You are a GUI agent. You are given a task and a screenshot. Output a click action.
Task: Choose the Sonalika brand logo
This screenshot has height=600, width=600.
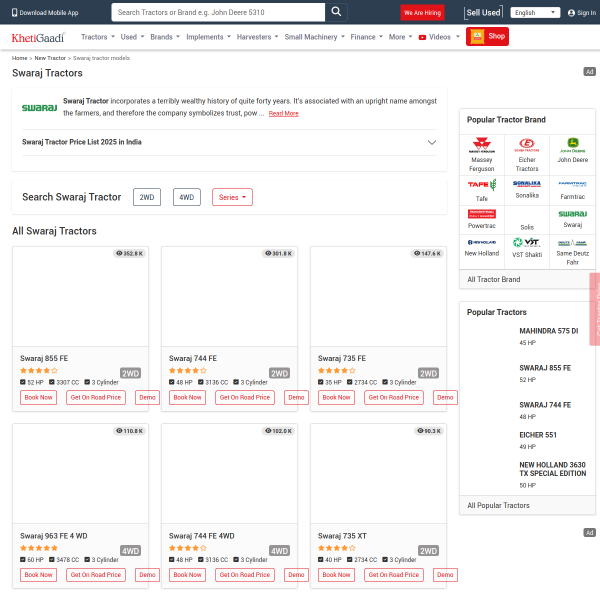coord(527,184)
